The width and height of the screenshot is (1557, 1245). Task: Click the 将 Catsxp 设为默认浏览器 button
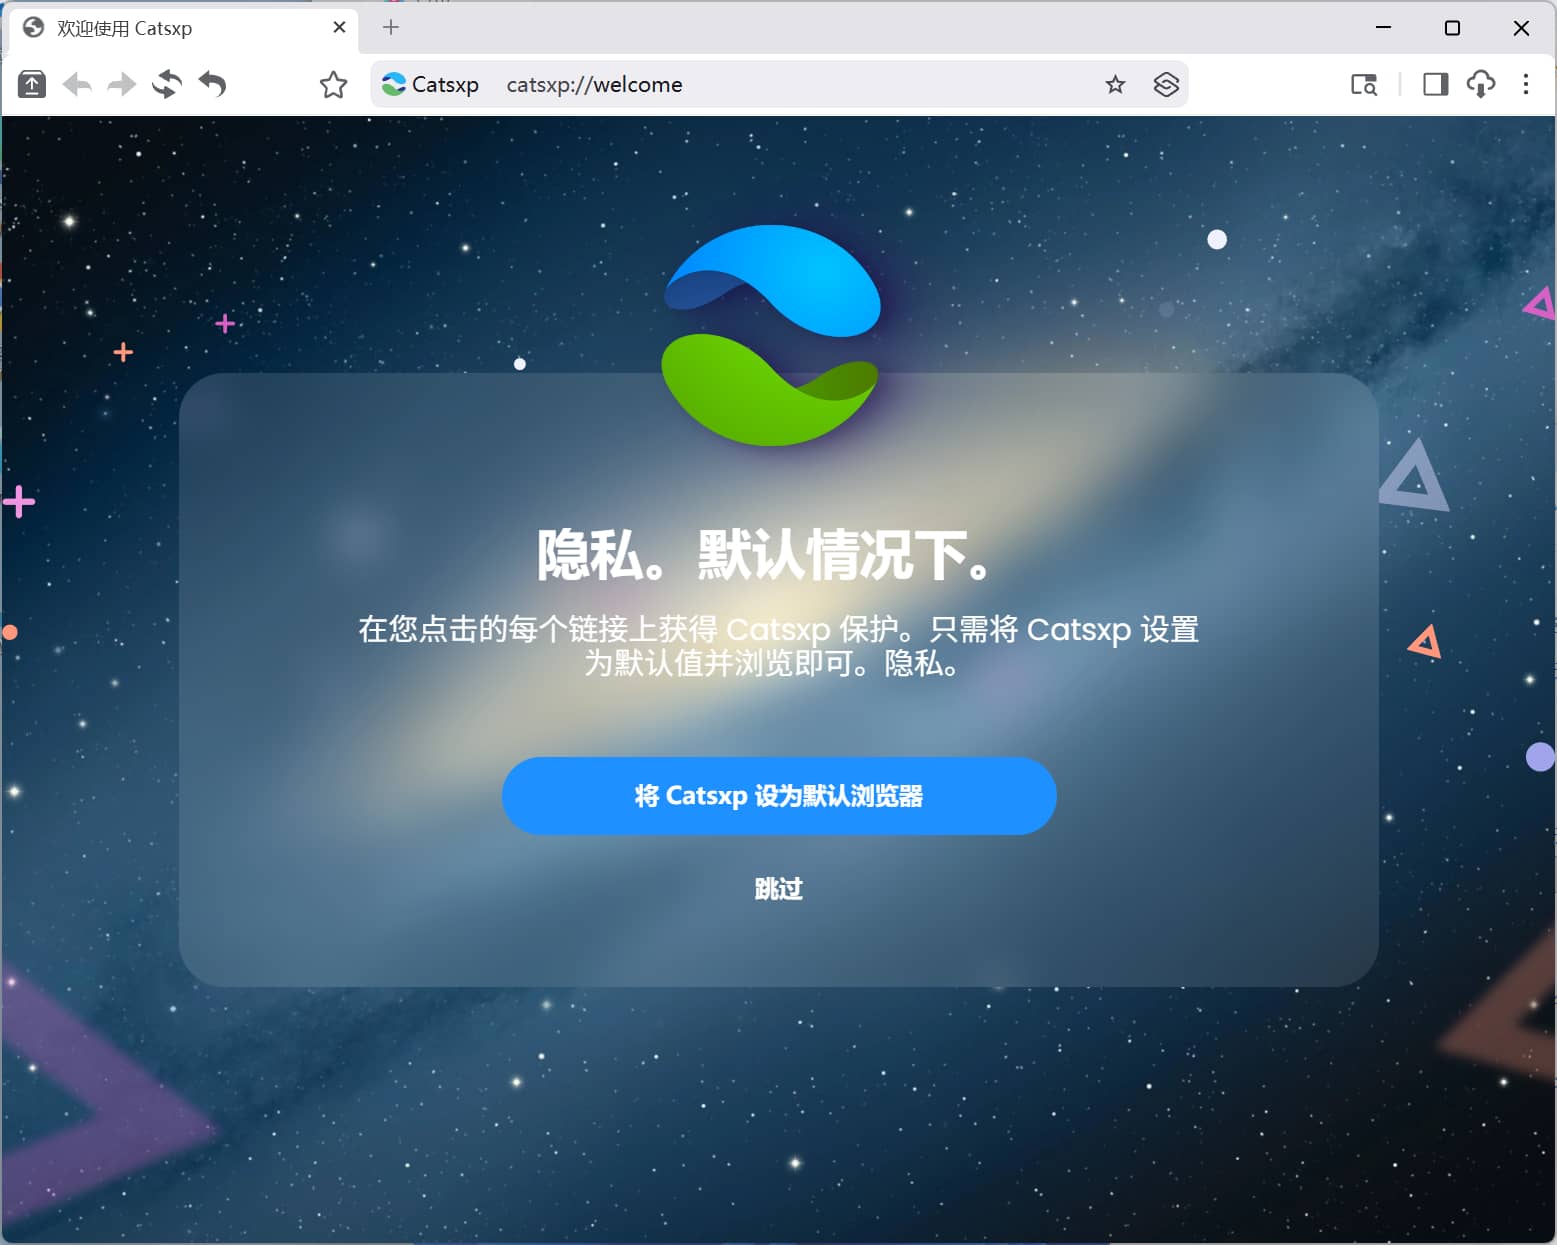(779, 796)
